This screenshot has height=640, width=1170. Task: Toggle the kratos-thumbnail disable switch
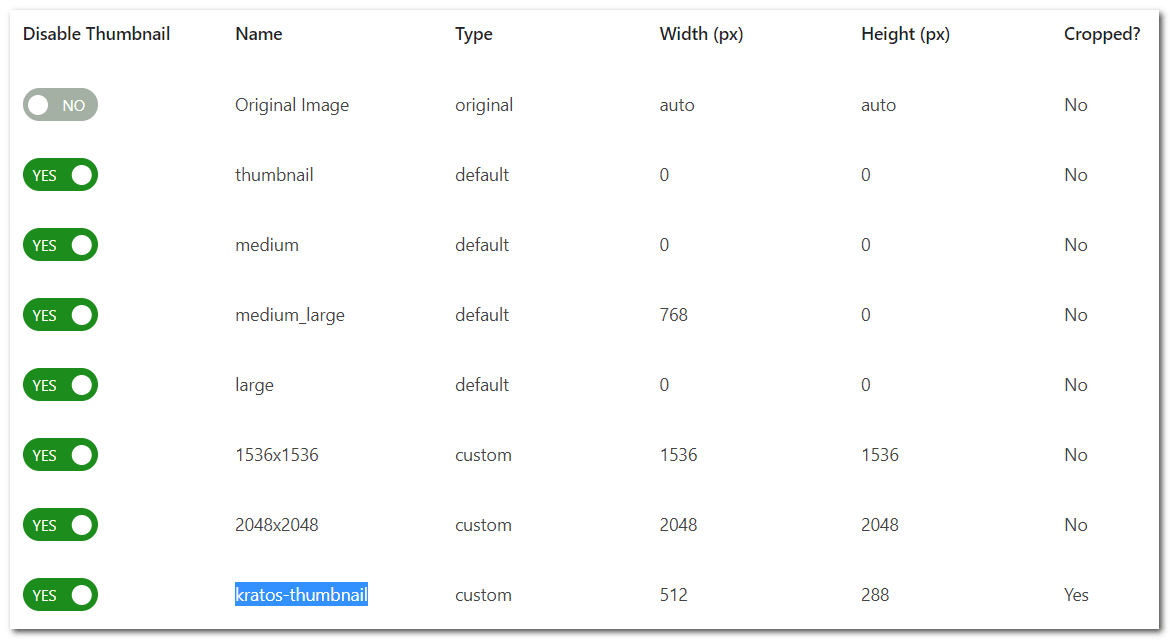tap(60, 595)
